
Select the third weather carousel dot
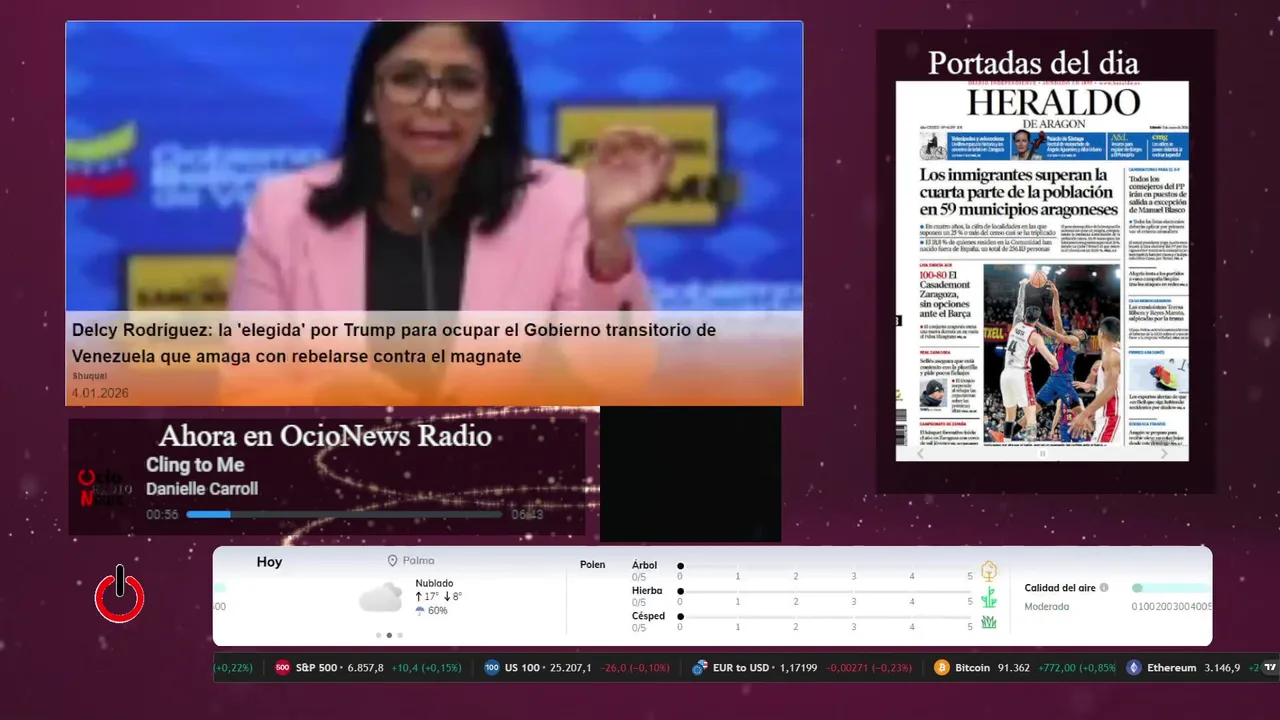(x=400, y=635)
